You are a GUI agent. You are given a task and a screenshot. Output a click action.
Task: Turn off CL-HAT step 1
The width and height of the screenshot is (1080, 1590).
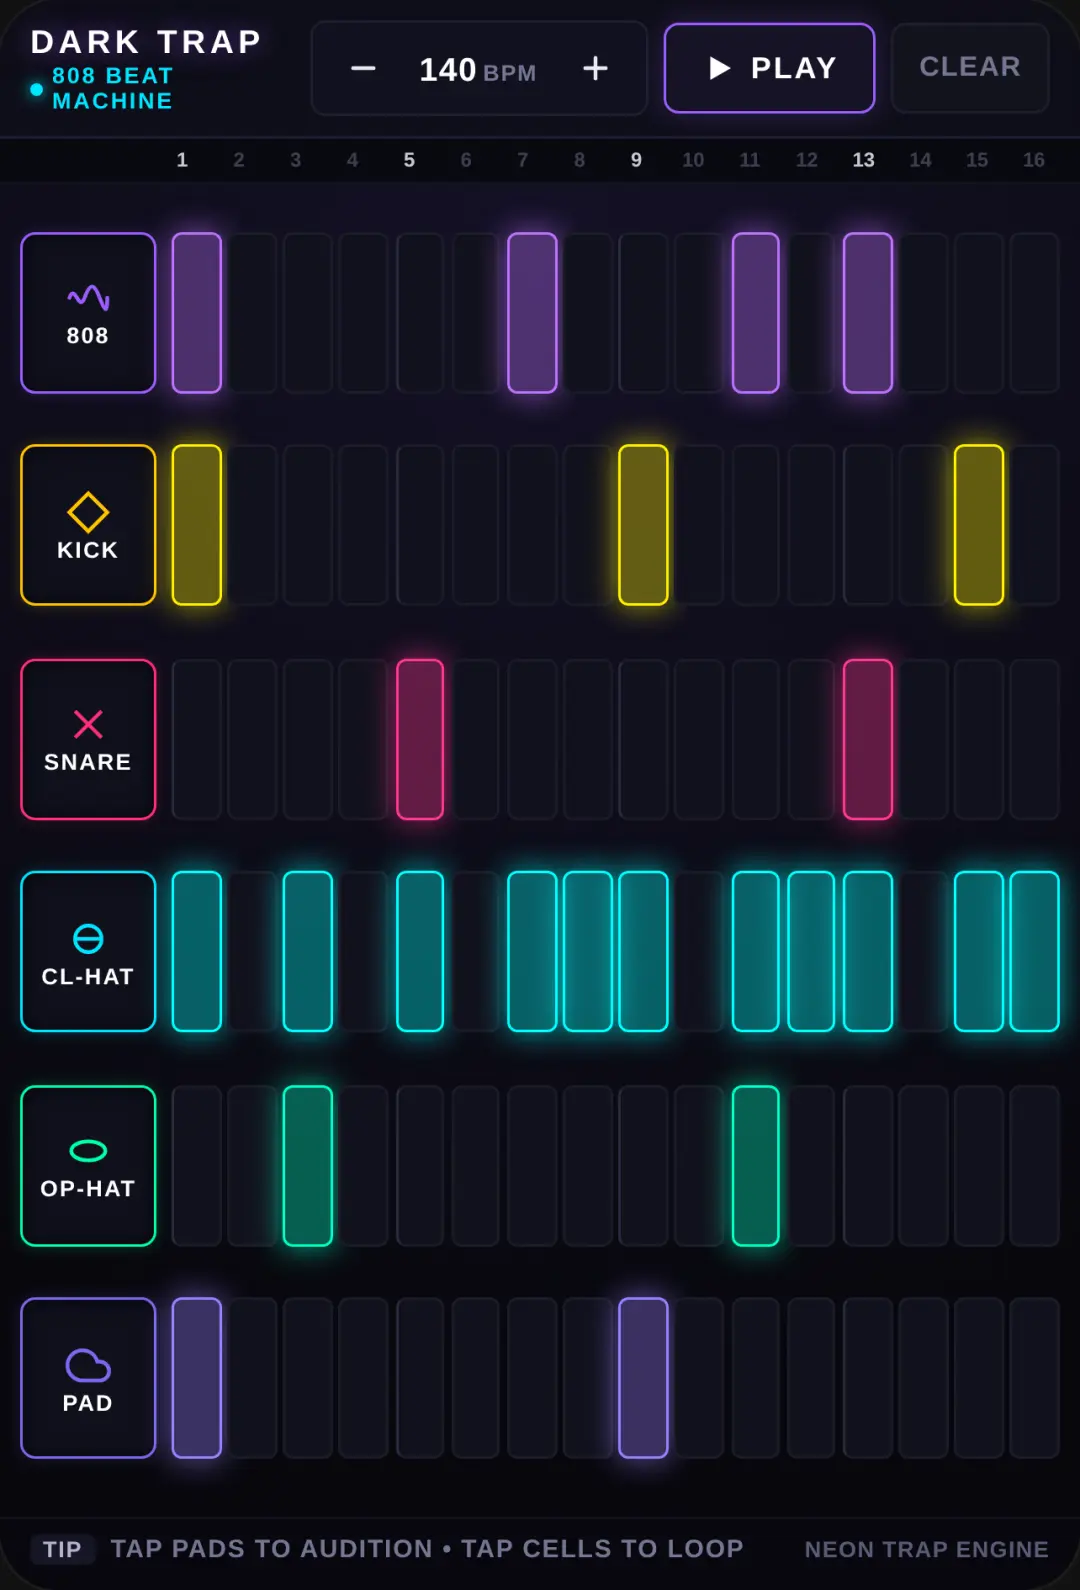[x=197, y=951]
